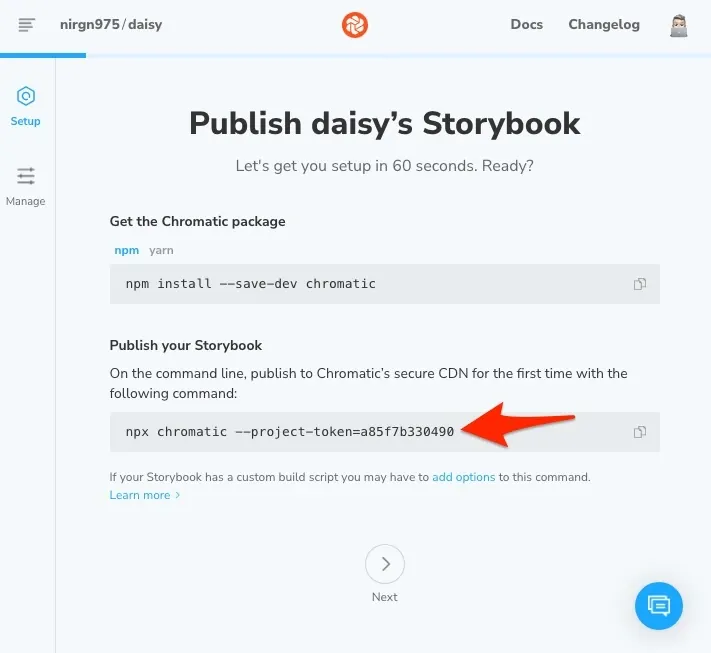The width and height of the screenshot is (711, 653).
Task: Open the user avatar menu
Action: [x=679, y=25]
